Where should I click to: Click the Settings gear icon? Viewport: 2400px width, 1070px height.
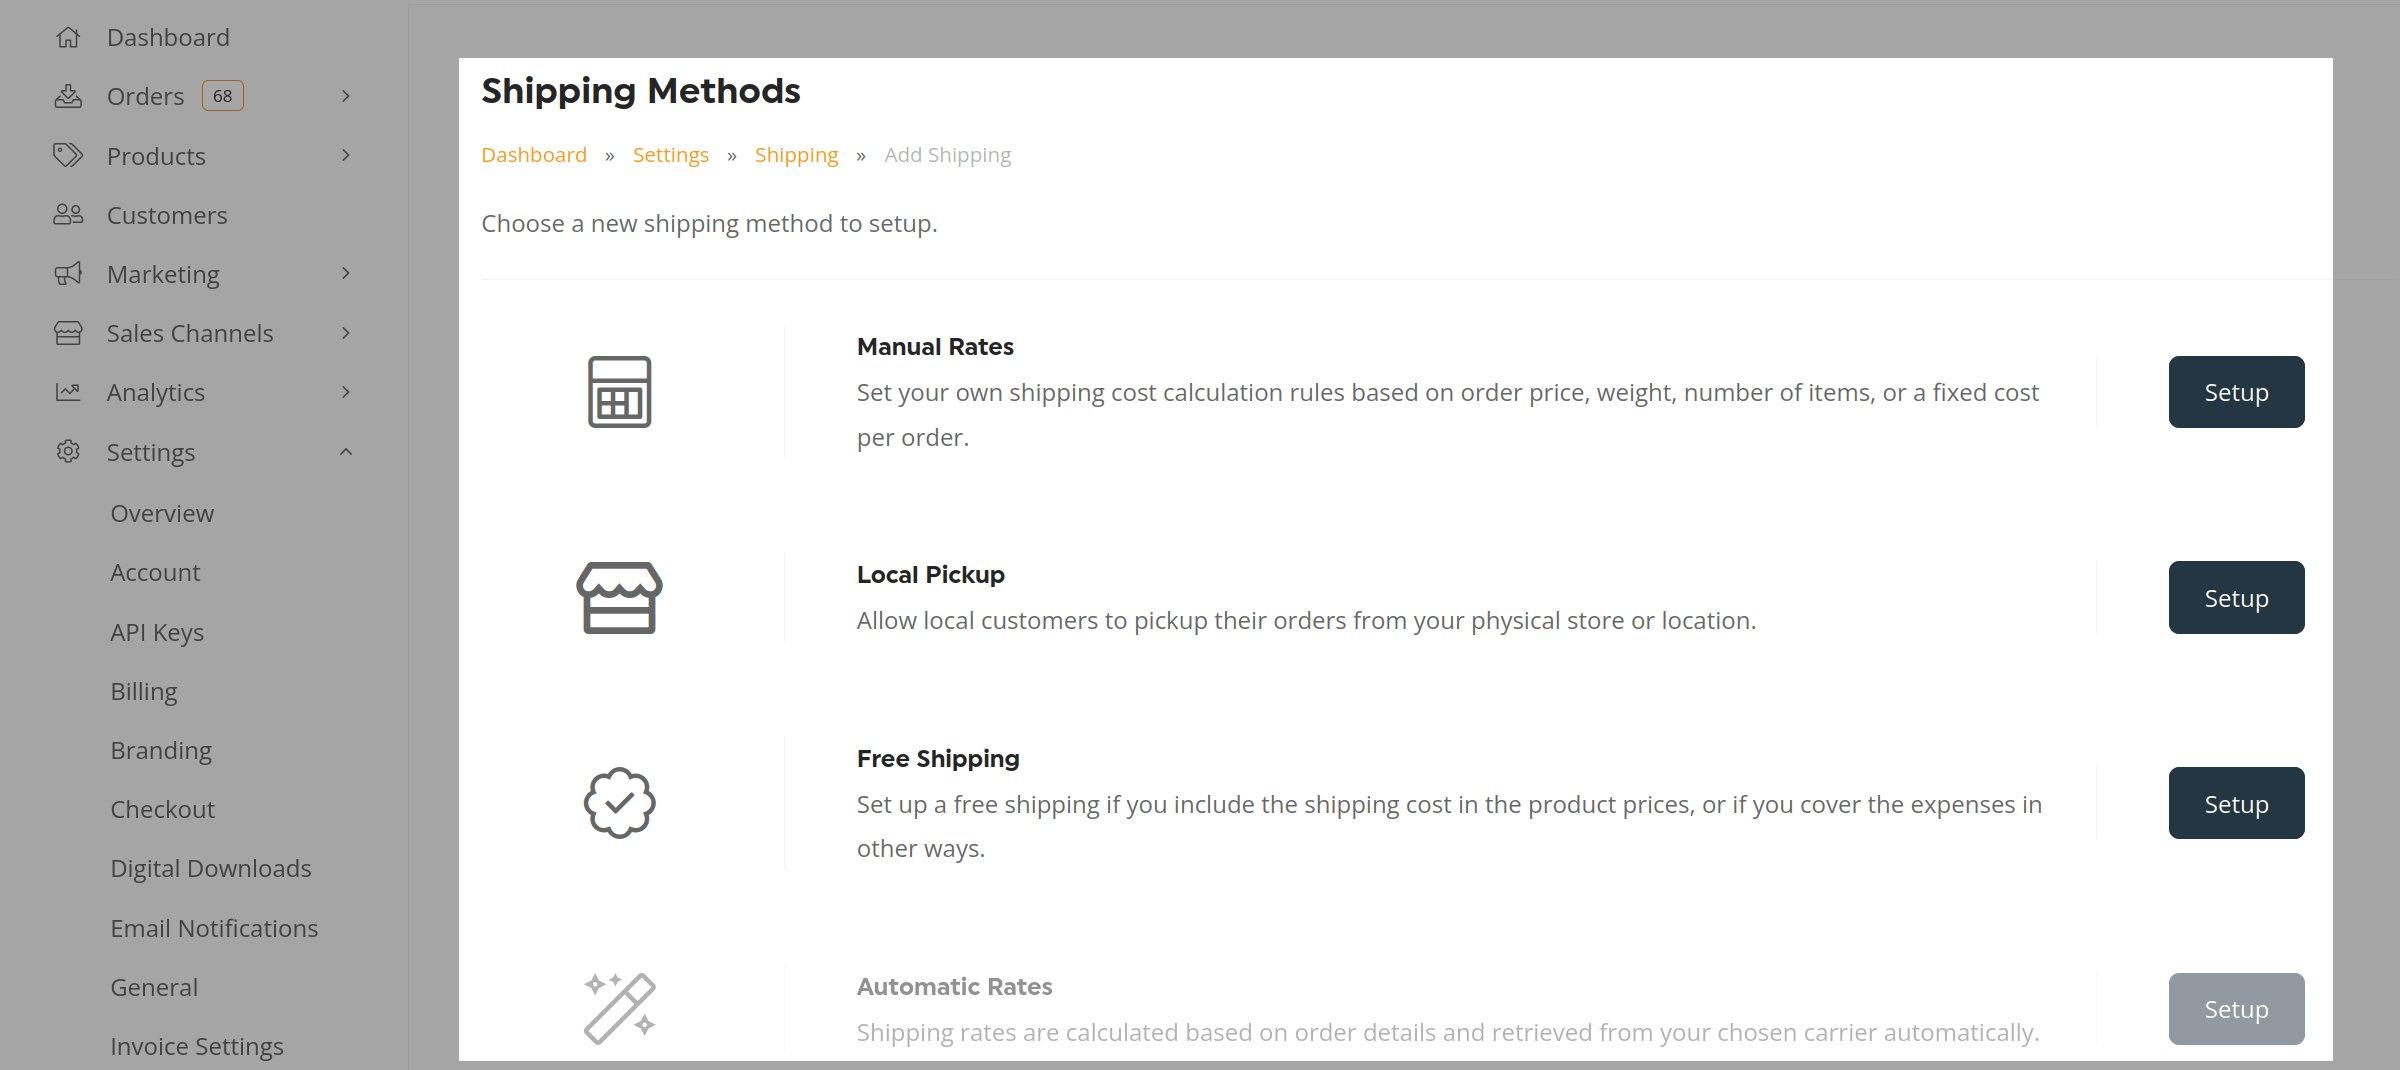click(x=68, y=452)
